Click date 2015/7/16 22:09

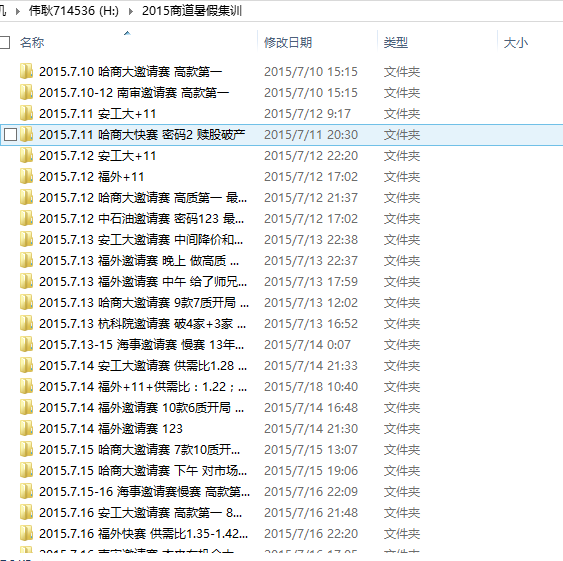pos(311,491)
